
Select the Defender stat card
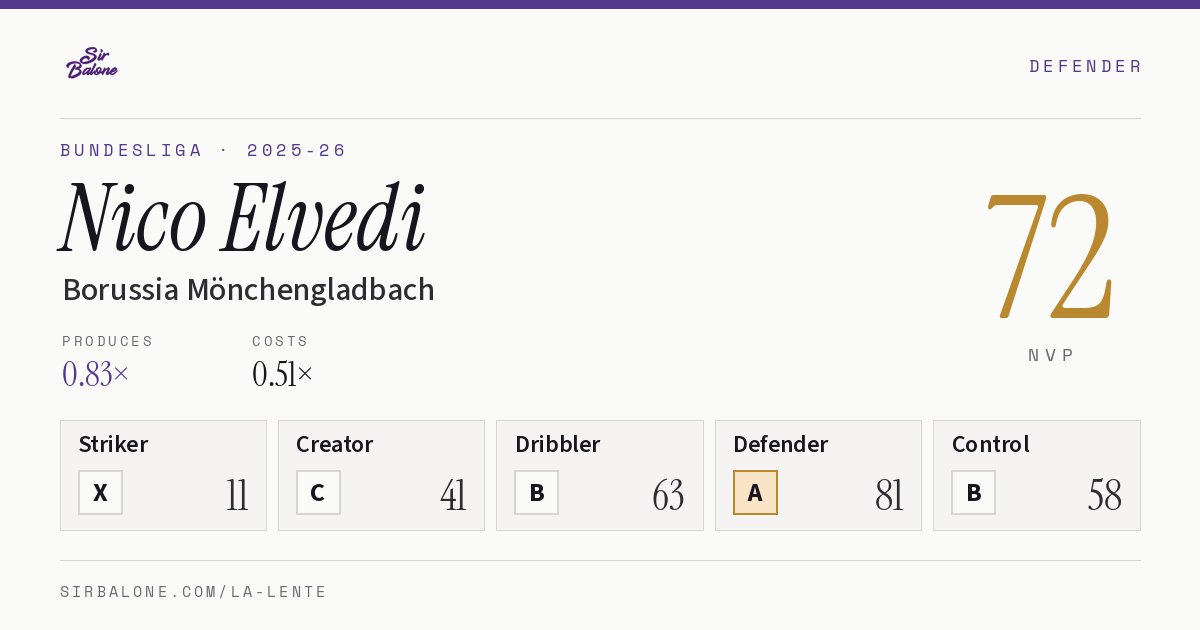(818, 475)
